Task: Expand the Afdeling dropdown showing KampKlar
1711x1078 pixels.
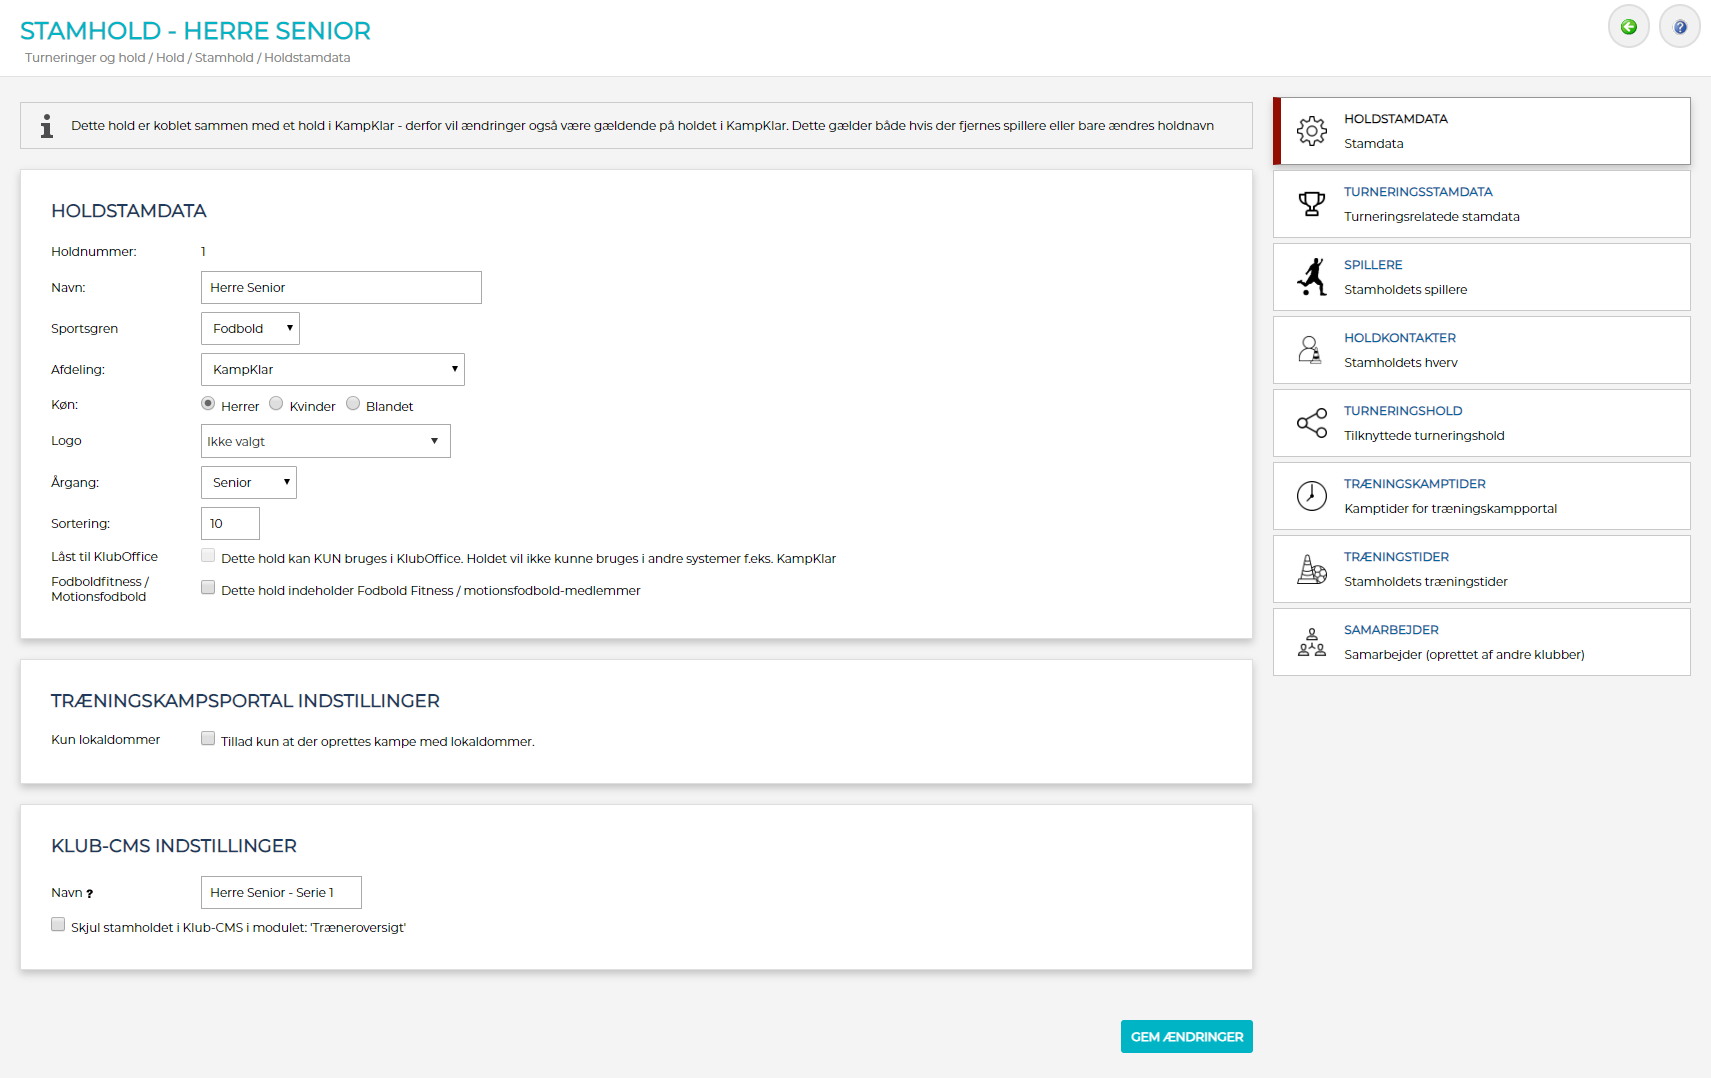Action: 332,370
